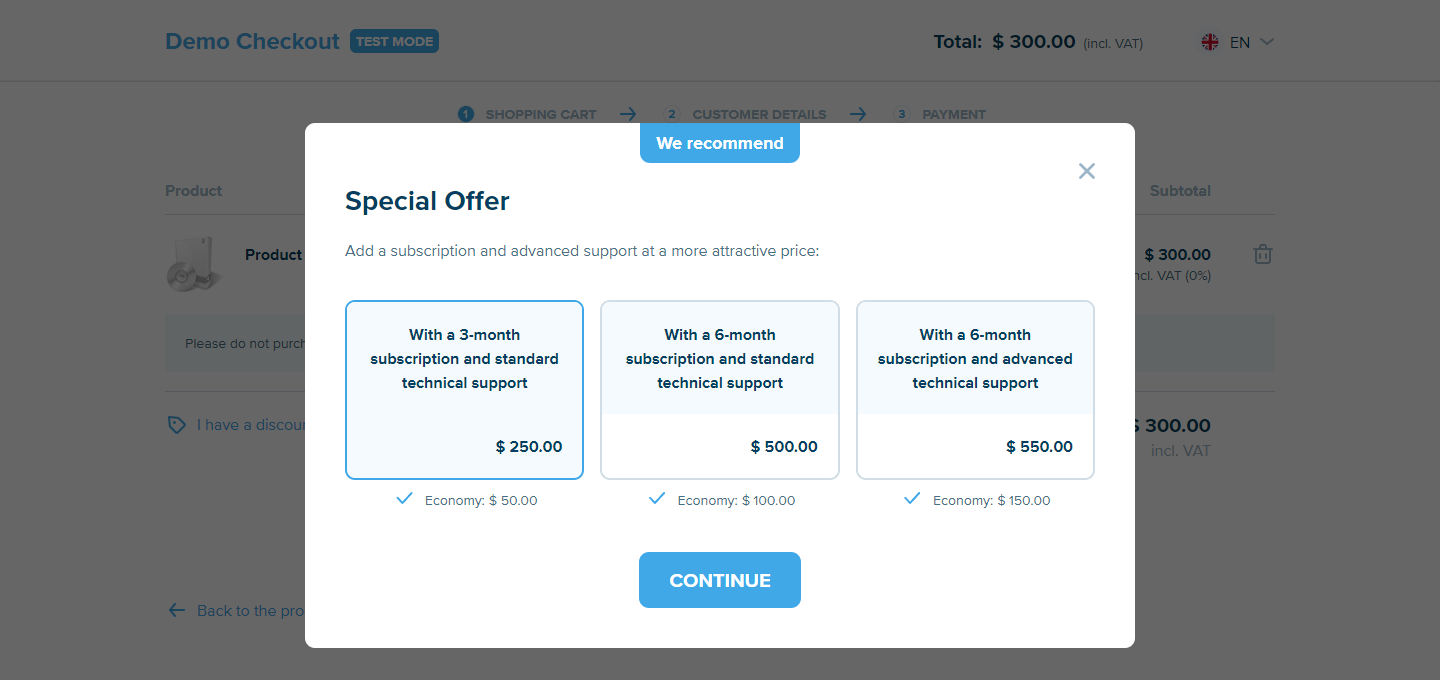Screen dimensions: 1440x680
Task: Click the checkmark beside Economy $ 100.00
Action: 657,498
